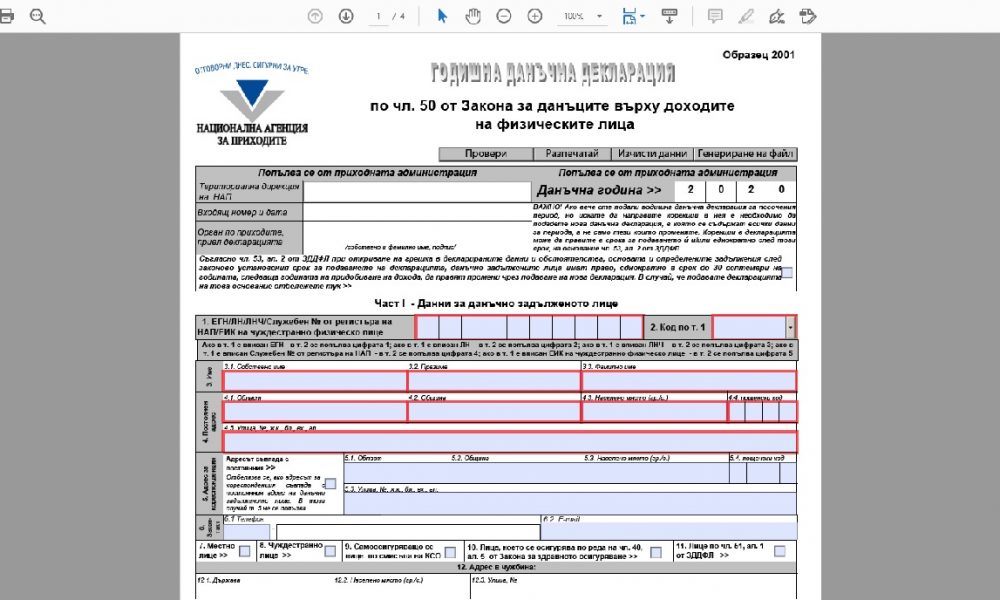Open the sign document pen icon
Viewport: 1000px width, 600px height.
tap(776, 16)
